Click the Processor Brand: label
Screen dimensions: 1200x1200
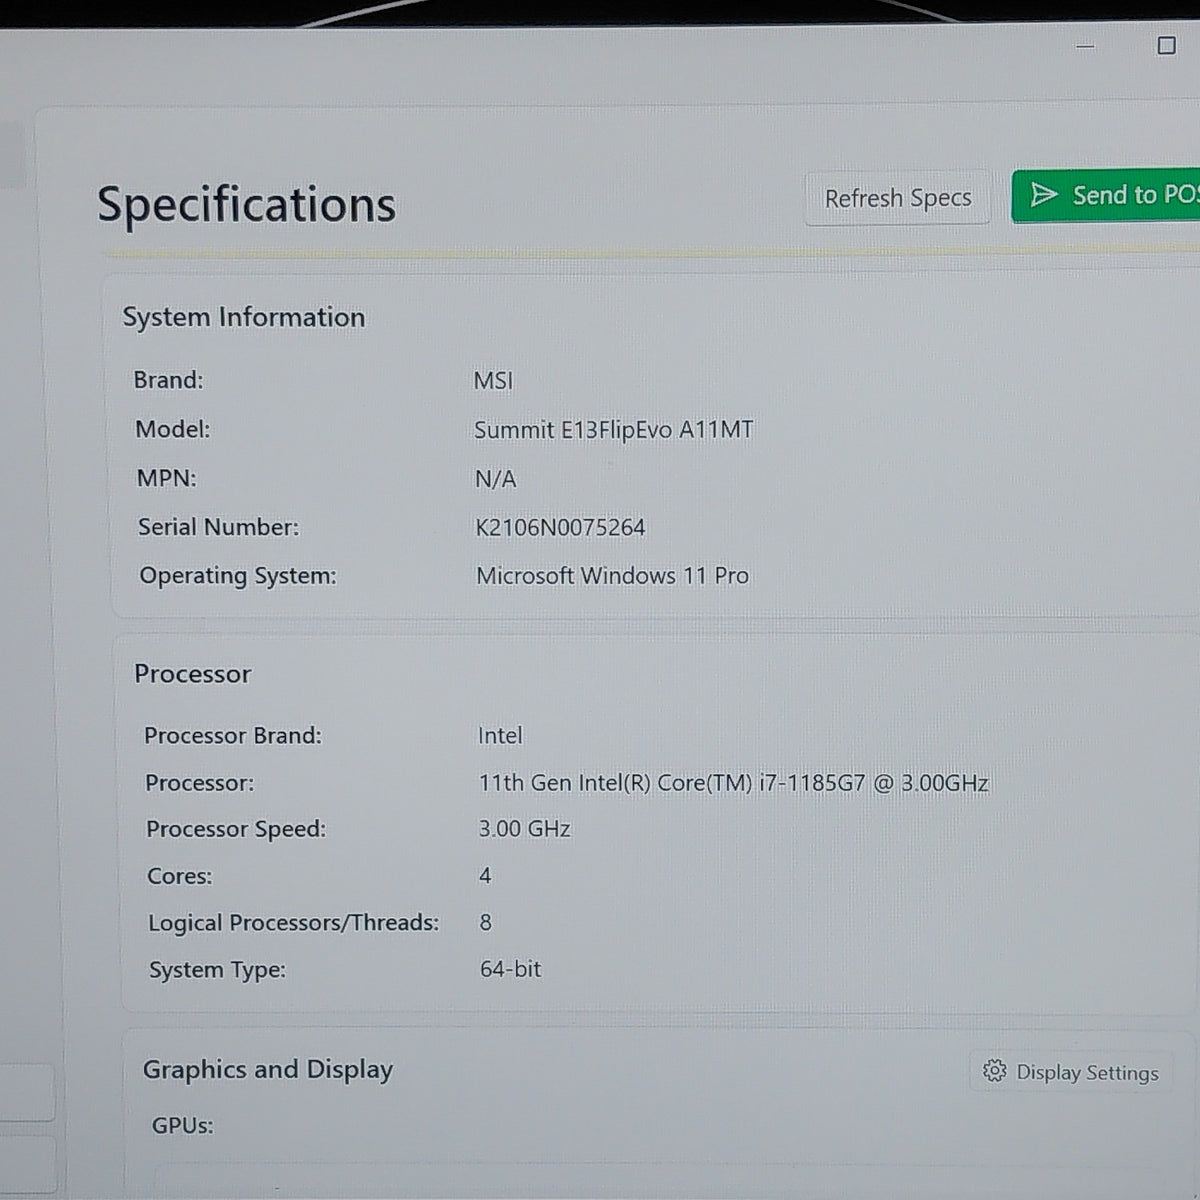232,735
